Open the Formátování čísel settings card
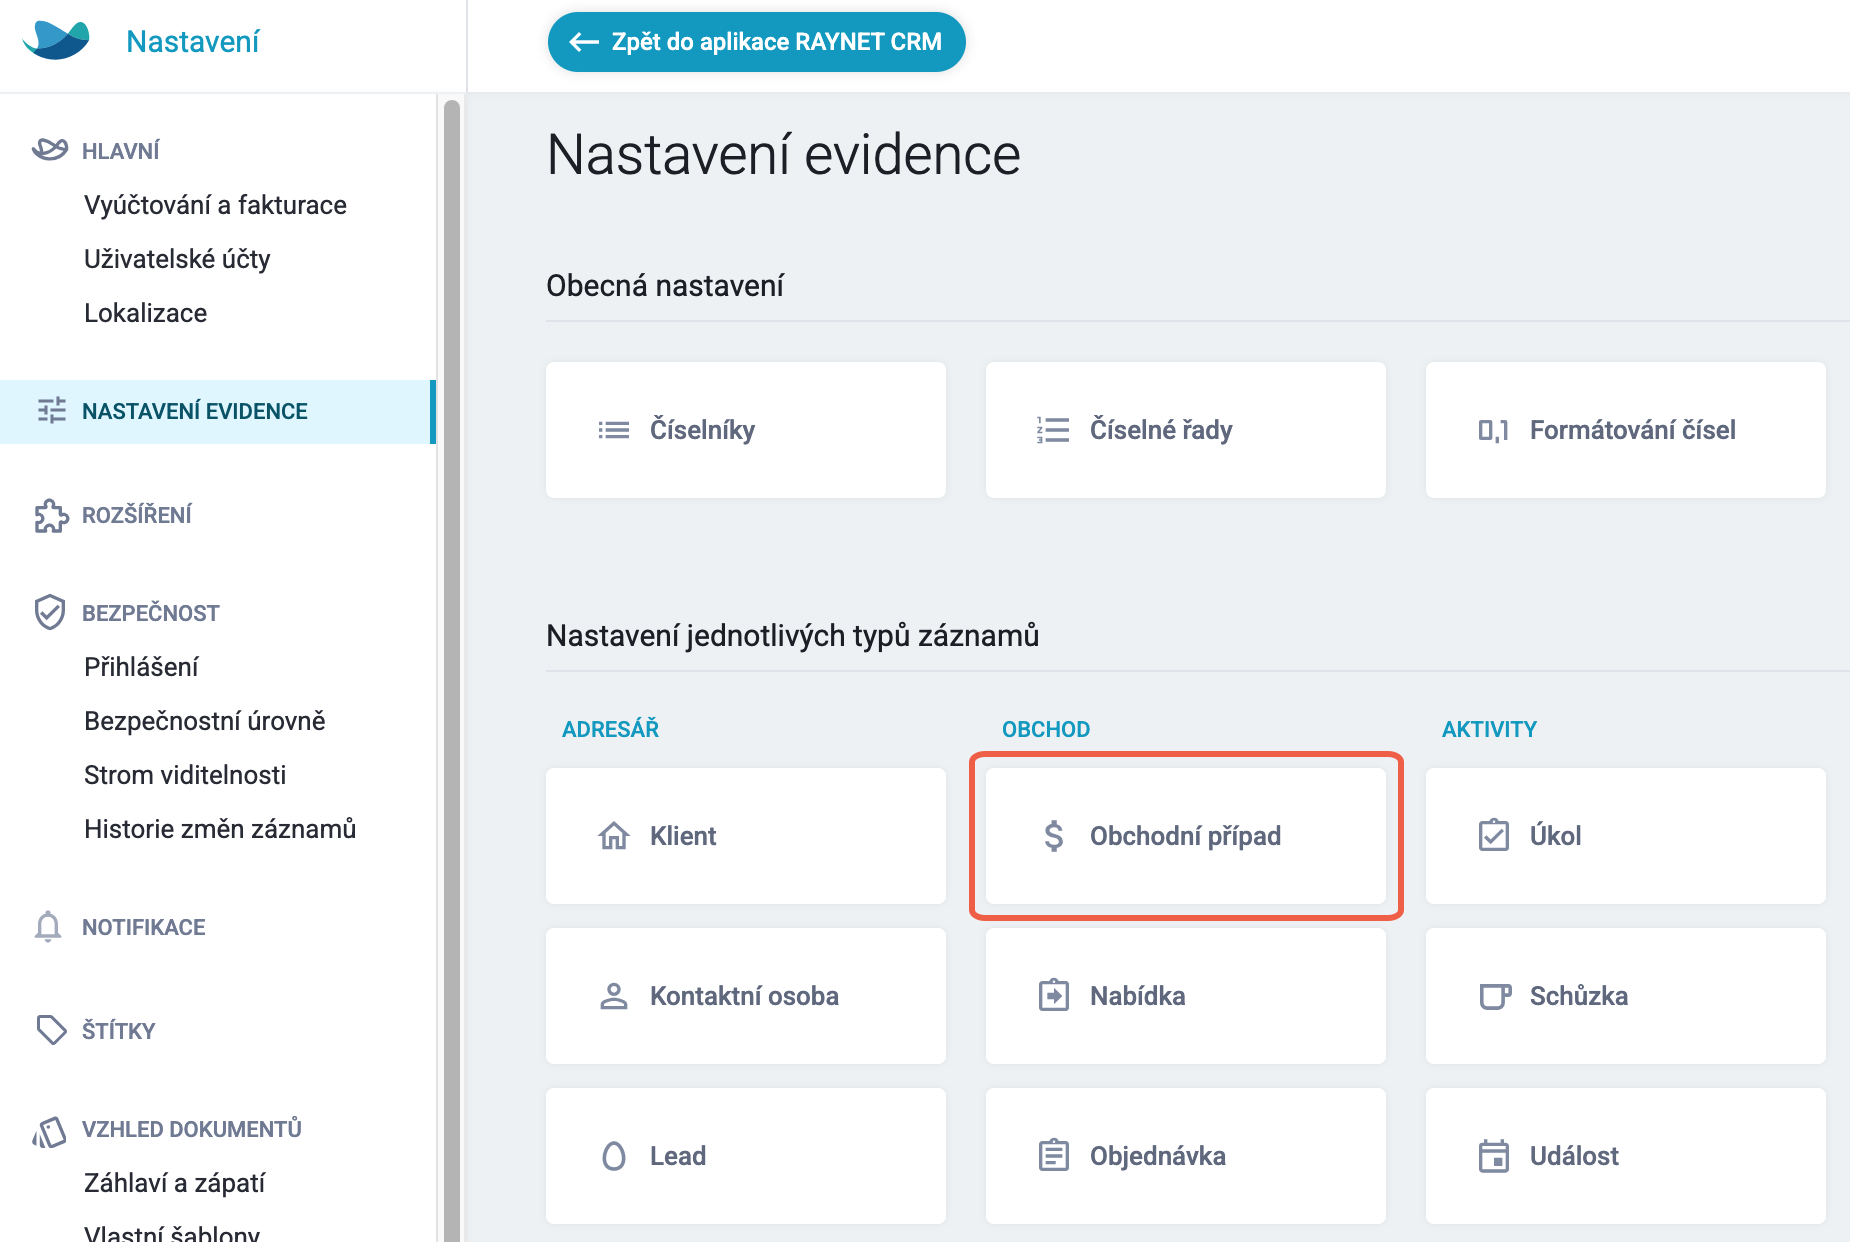This screenshot has height=1242, width=1850. pos(1626,430)
